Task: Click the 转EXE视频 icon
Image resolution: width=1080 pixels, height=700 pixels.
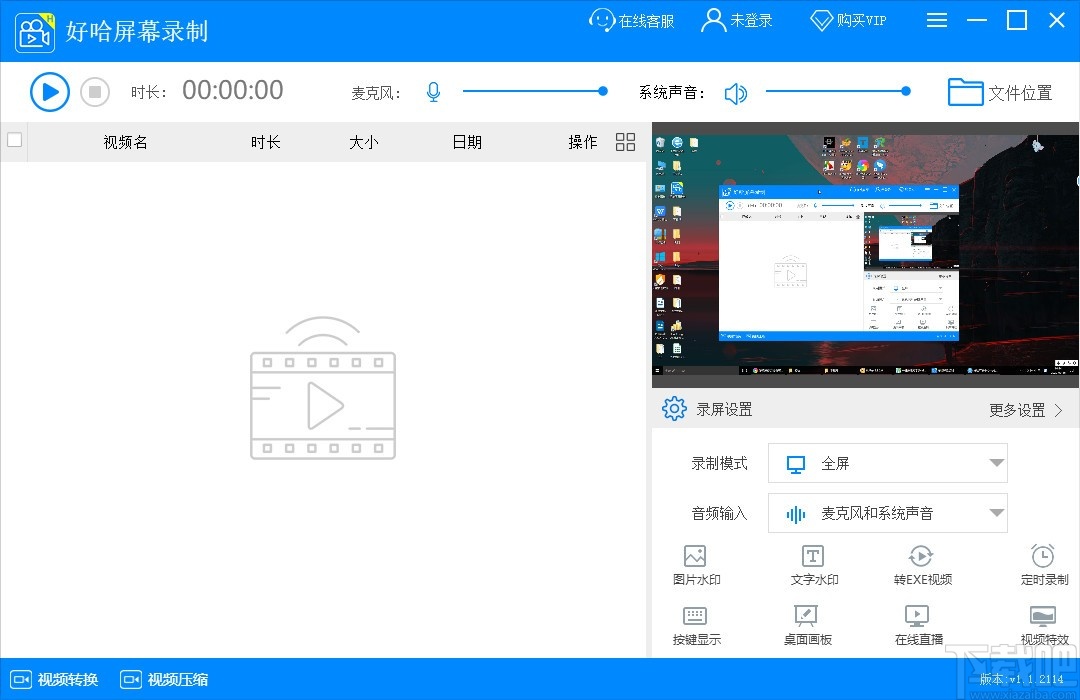Action: [x=921, y=563]
